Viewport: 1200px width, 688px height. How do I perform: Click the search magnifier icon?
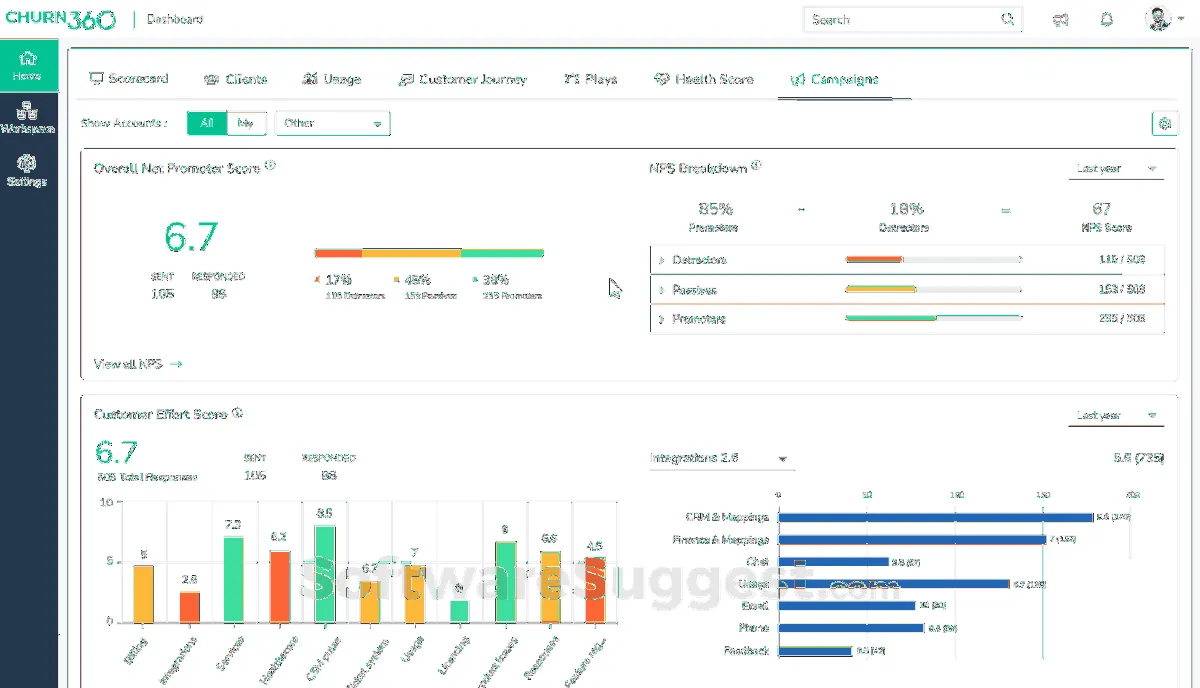click(1007, 19)
